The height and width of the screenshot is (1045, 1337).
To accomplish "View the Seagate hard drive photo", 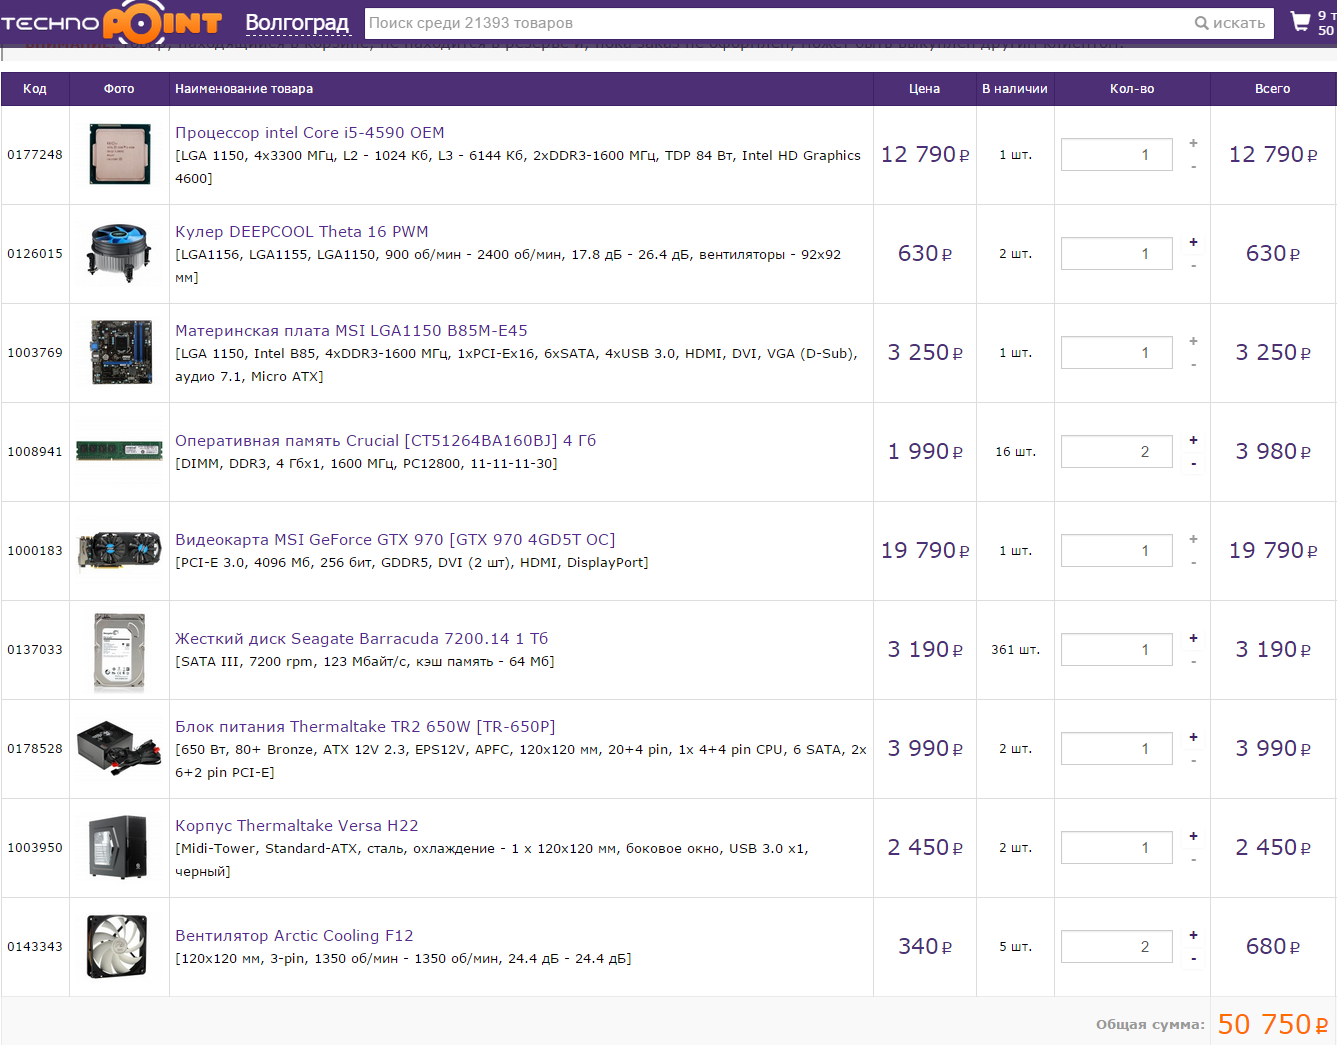I will tap(119, 652).
